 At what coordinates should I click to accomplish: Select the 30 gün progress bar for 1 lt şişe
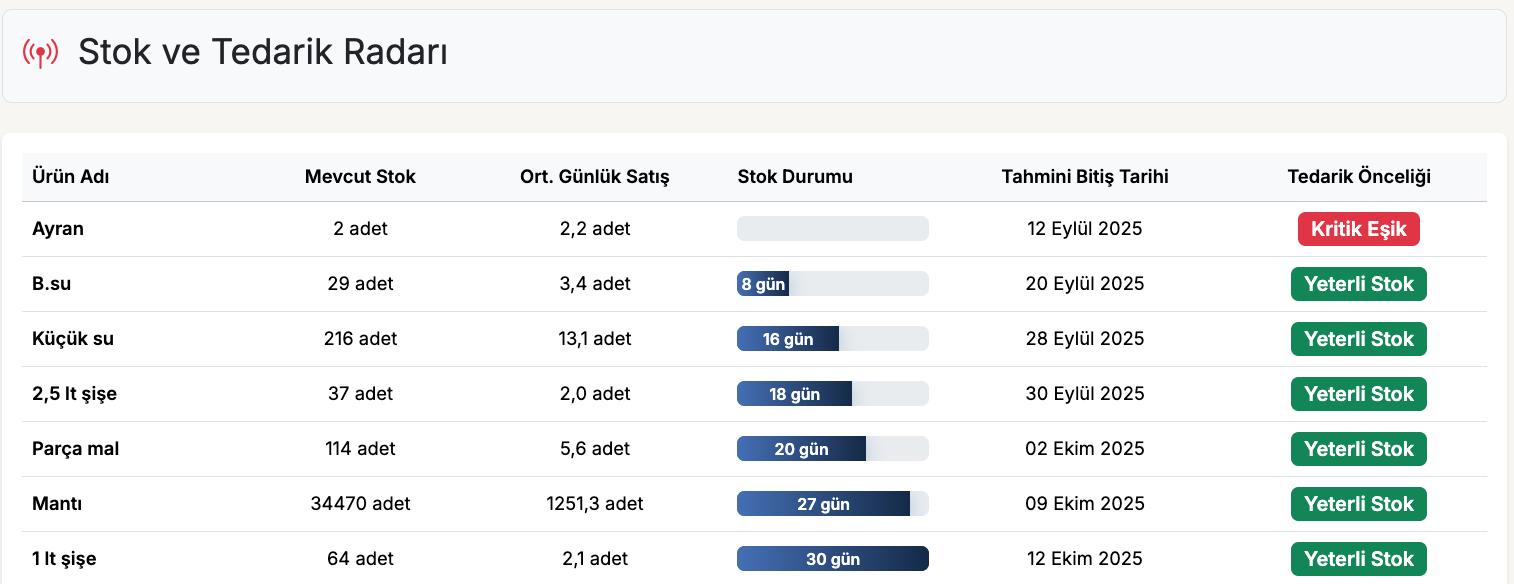[832, 558]
